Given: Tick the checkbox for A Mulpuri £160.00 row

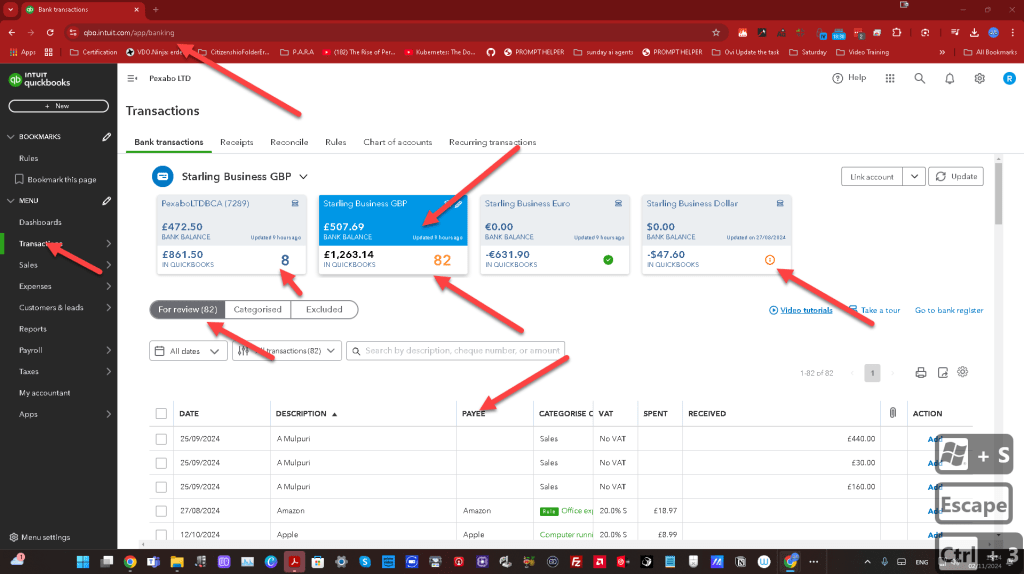Looking at the screenshot, I should (161, 487).
